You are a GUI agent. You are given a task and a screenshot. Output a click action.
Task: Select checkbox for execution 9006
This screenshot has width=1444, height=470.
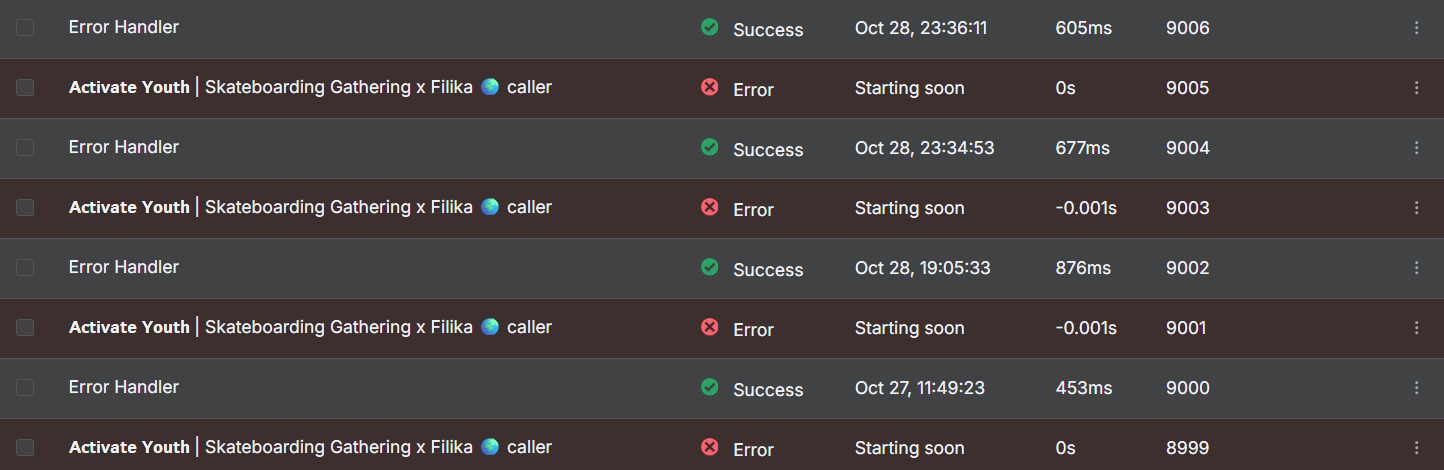pyautogui.click(x=25, y=28)
